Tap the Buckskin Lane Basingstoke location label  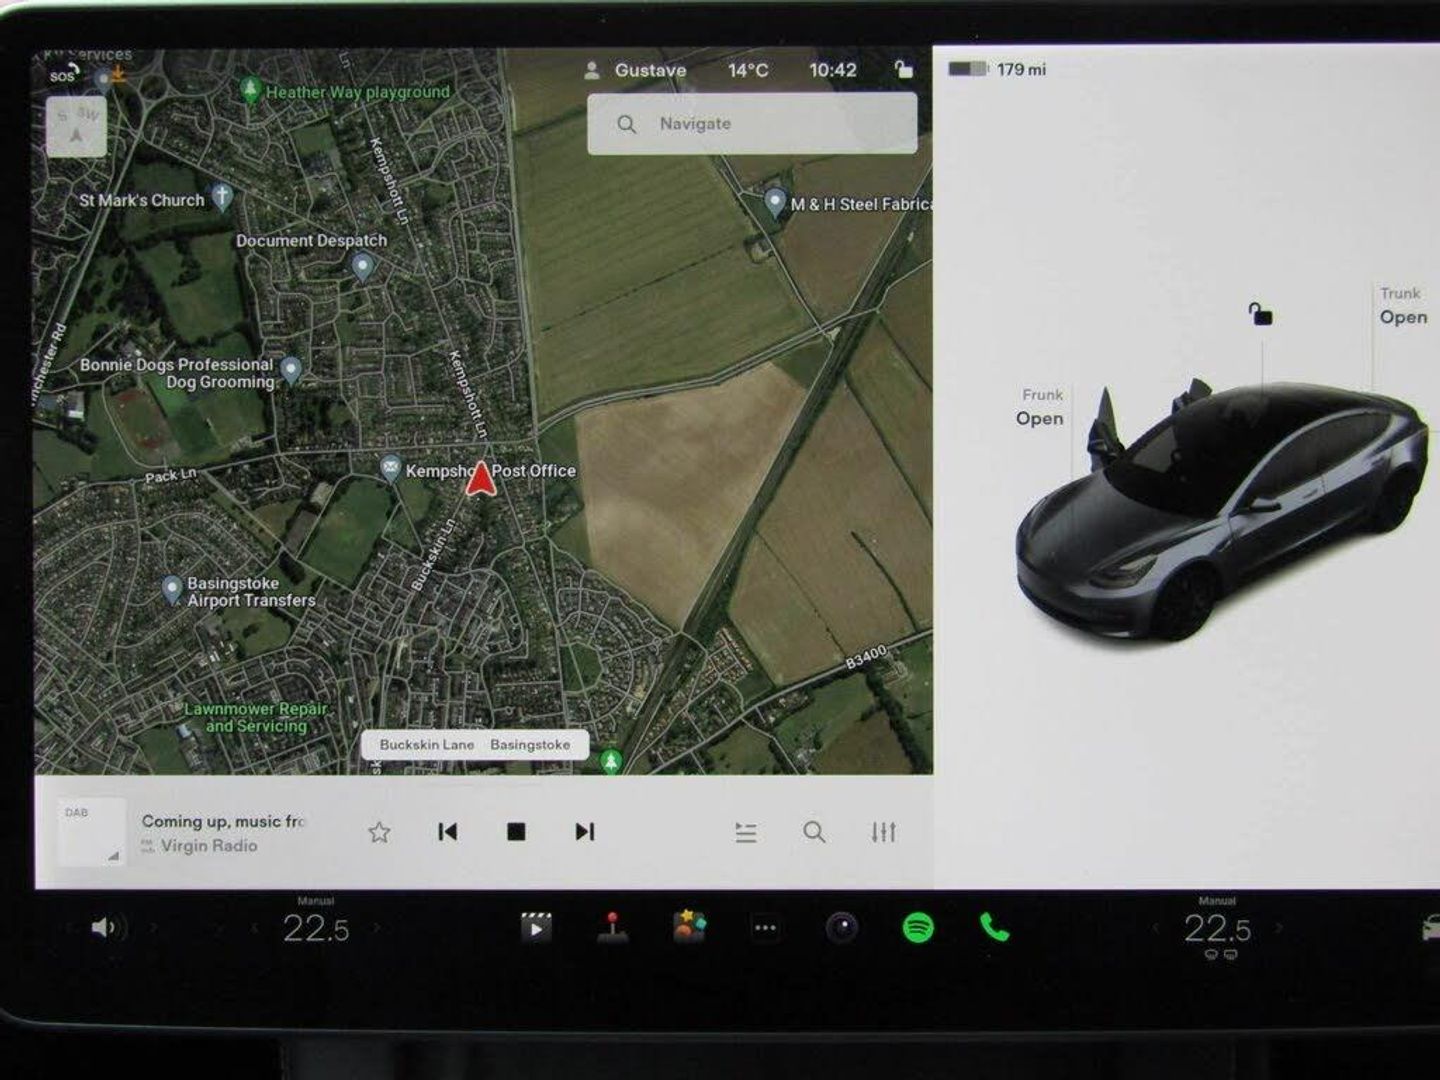pyautogui.click(x=475, y=745)
